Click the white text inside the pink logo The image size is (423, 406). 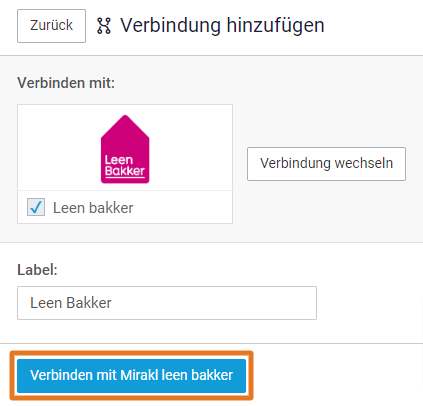pyautogui.click(x=125, y=165)
